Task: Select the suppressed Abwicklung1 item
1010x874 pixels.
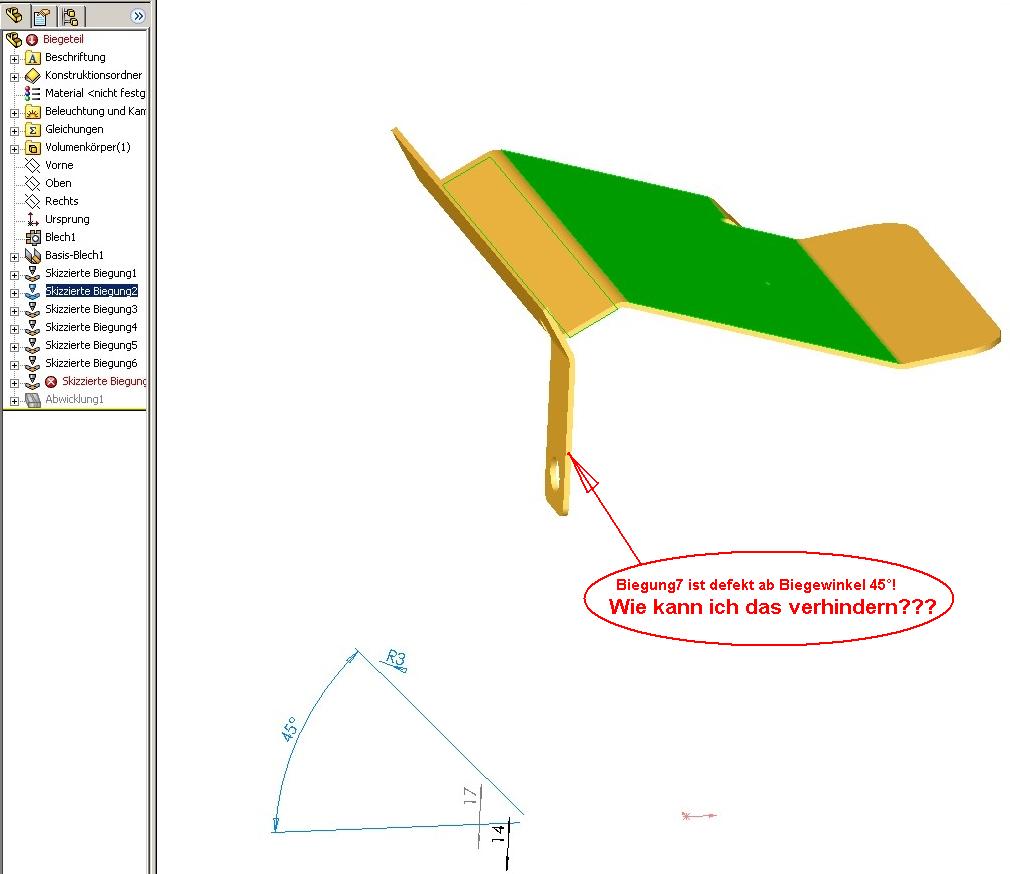Action: 74,400
